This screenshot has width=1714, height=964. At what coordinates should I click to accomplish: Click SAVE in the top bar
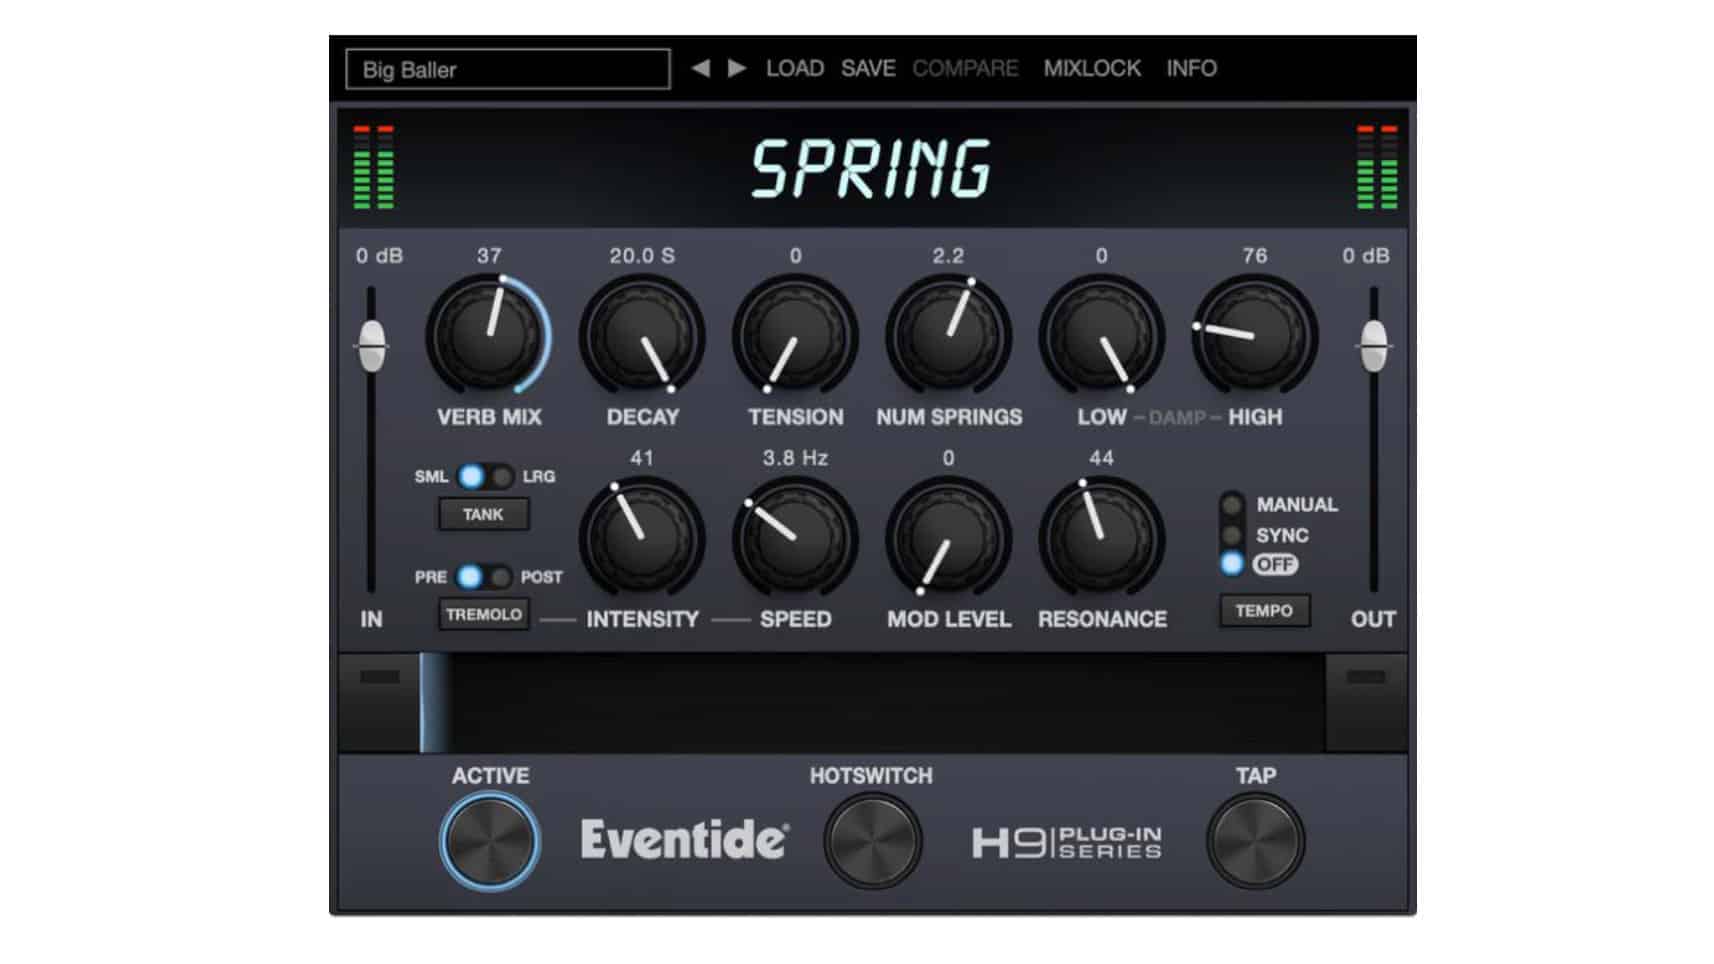[x=868, y=68]
